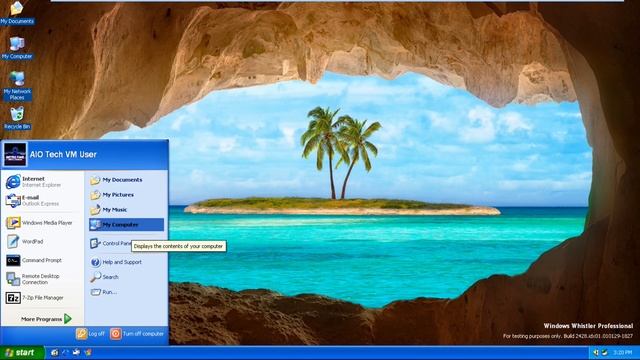Open the Run... dialog
Viewport: 640px width, 360px height.
pos(127,292)
